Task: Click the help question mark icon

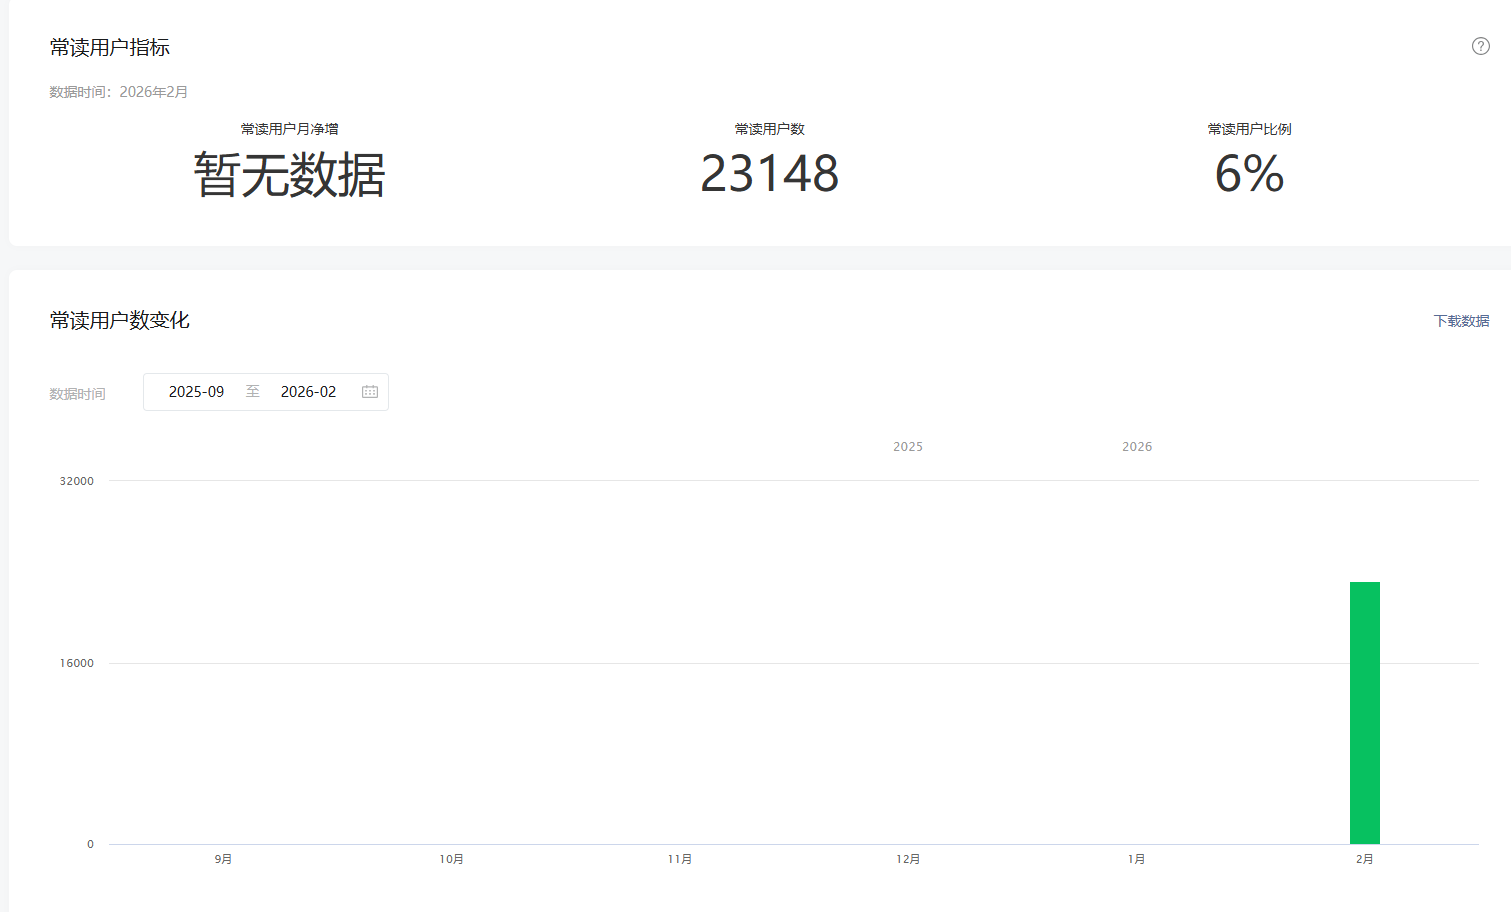Action: click(x=1480, y=46)
